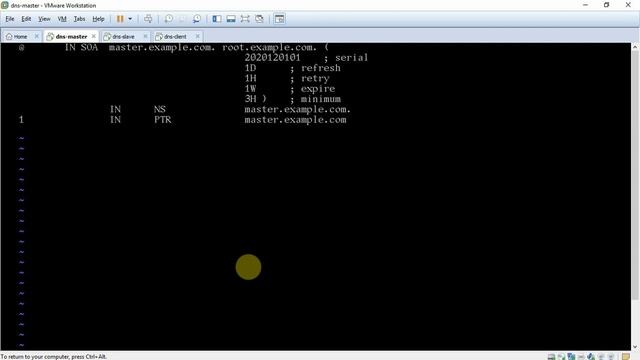Click the '1D' refresh value
Screen dimensions: 640x360
pos(250,68)
